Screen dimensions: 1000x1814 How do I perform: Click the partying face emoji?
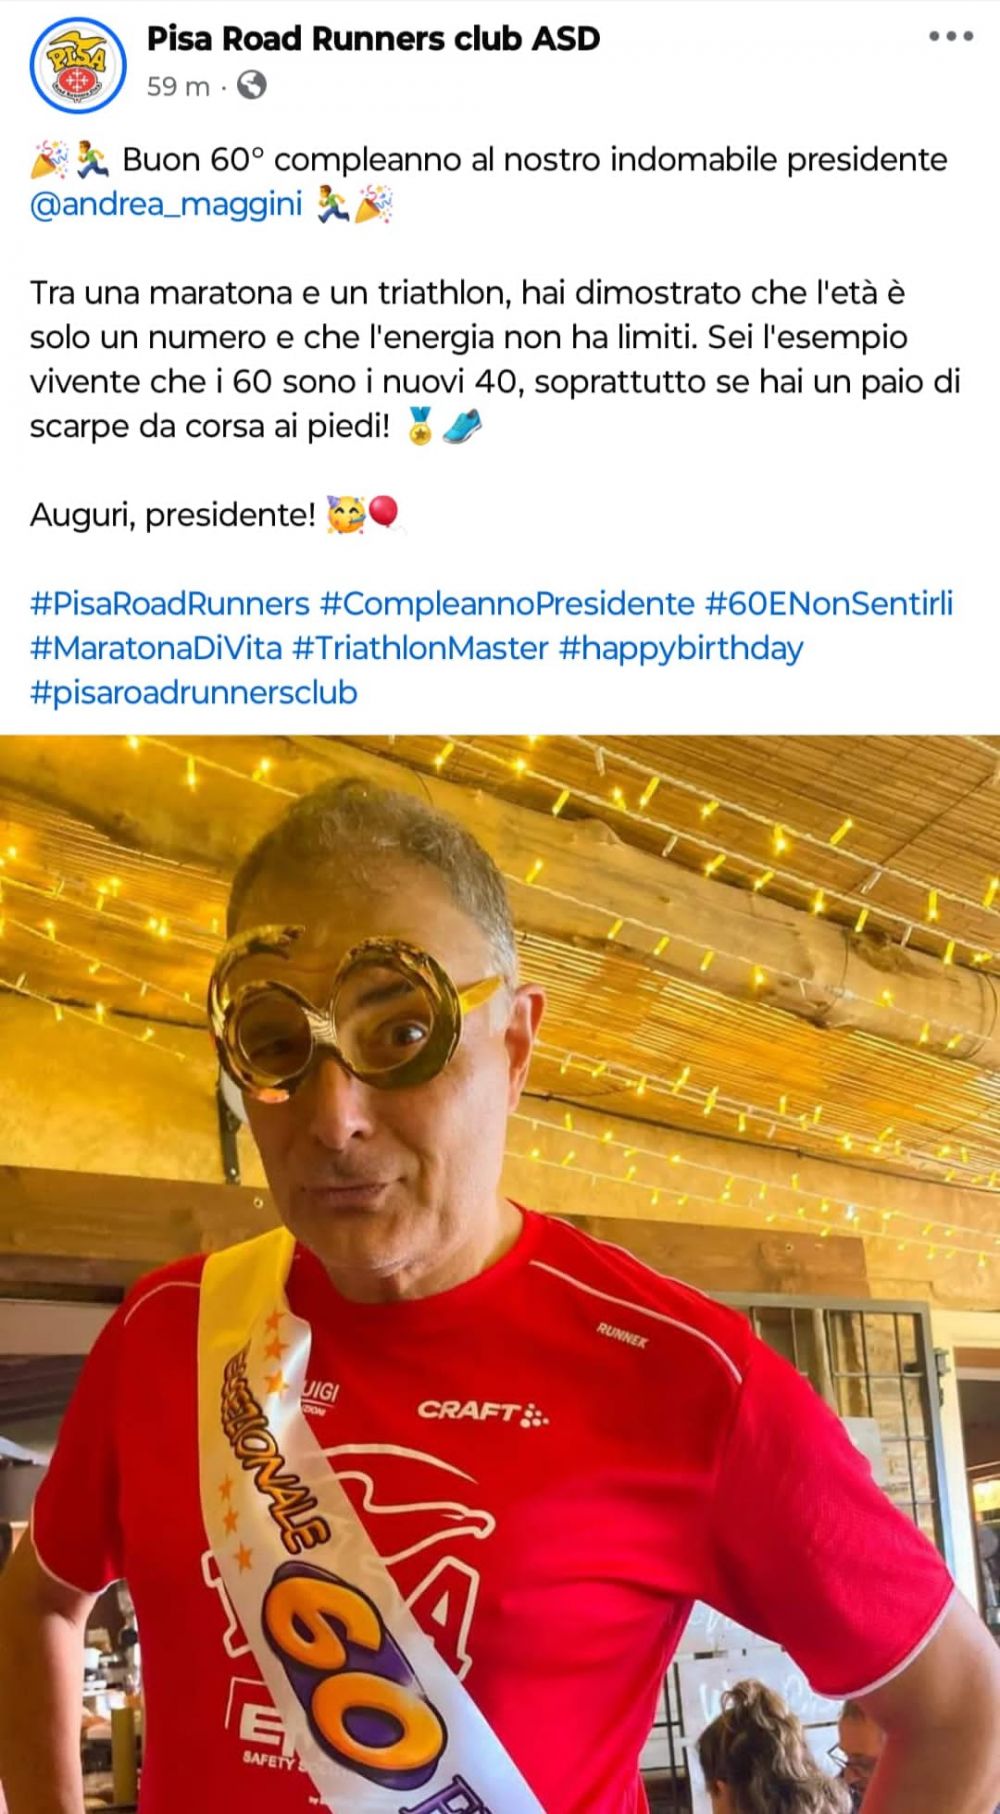[x=346, y=515]
